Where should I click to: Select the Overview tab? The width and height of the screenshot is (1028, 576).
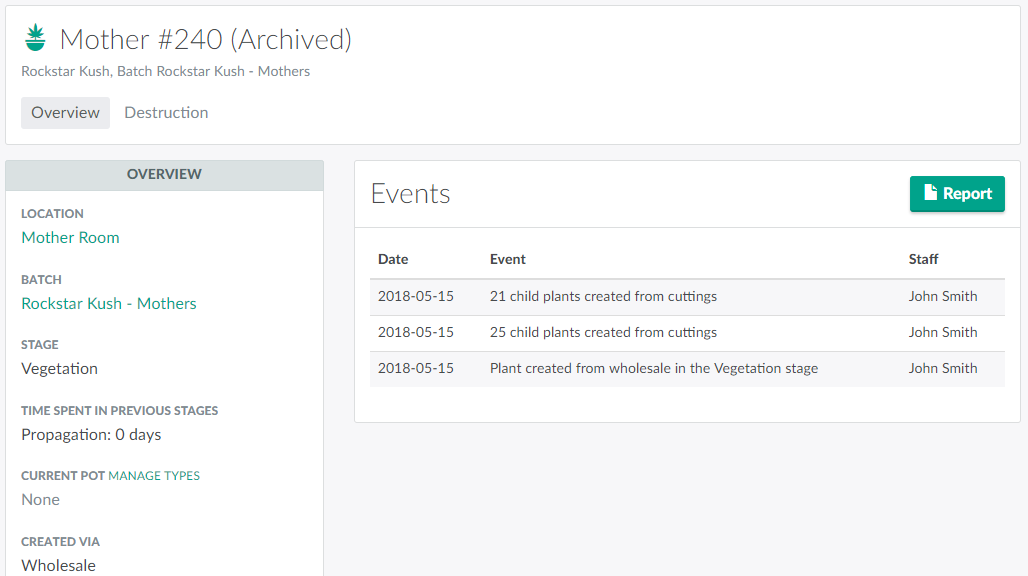(65, 113)
